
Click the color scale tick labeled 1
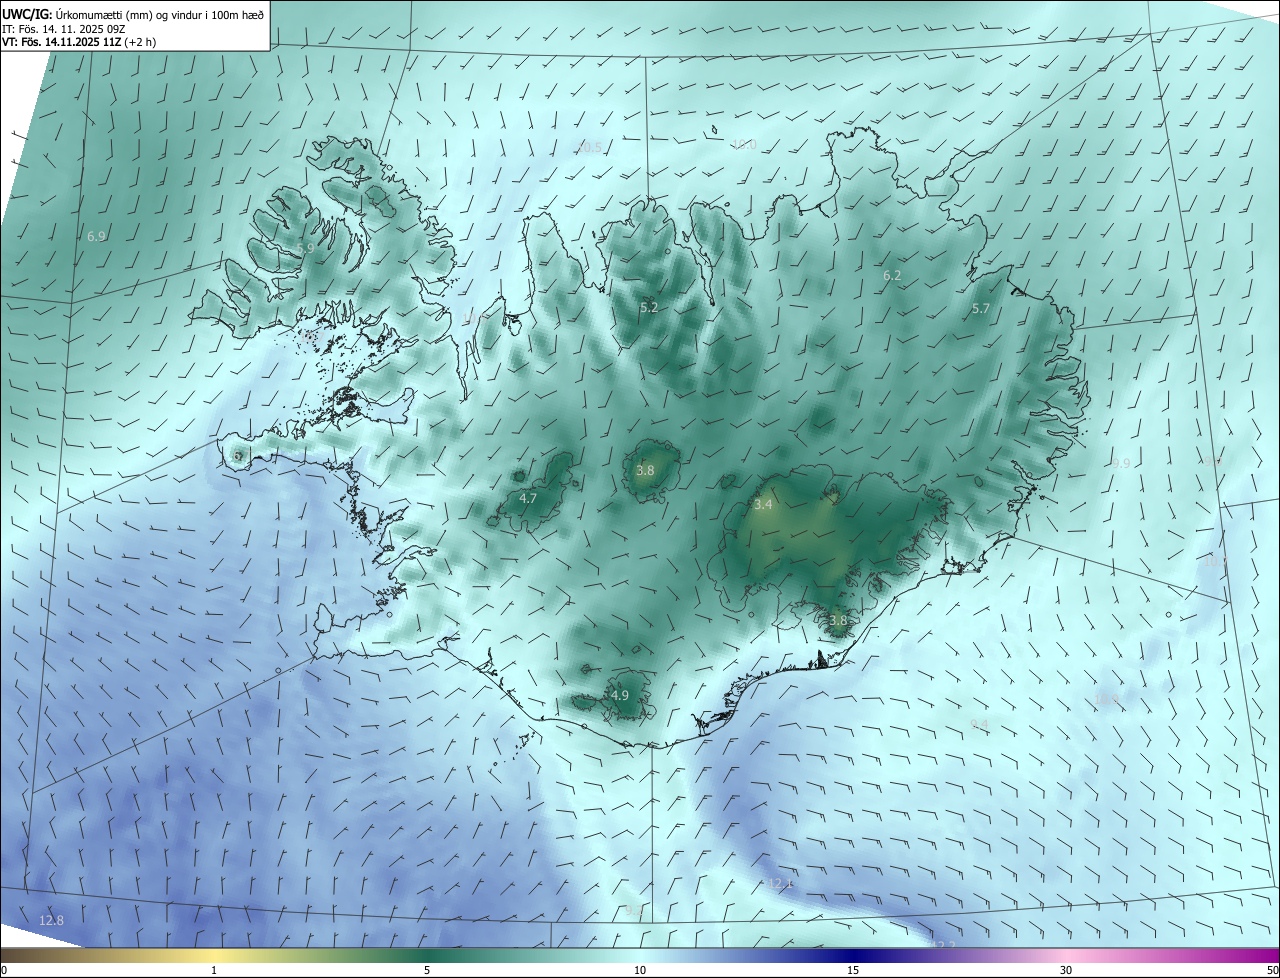214,970
